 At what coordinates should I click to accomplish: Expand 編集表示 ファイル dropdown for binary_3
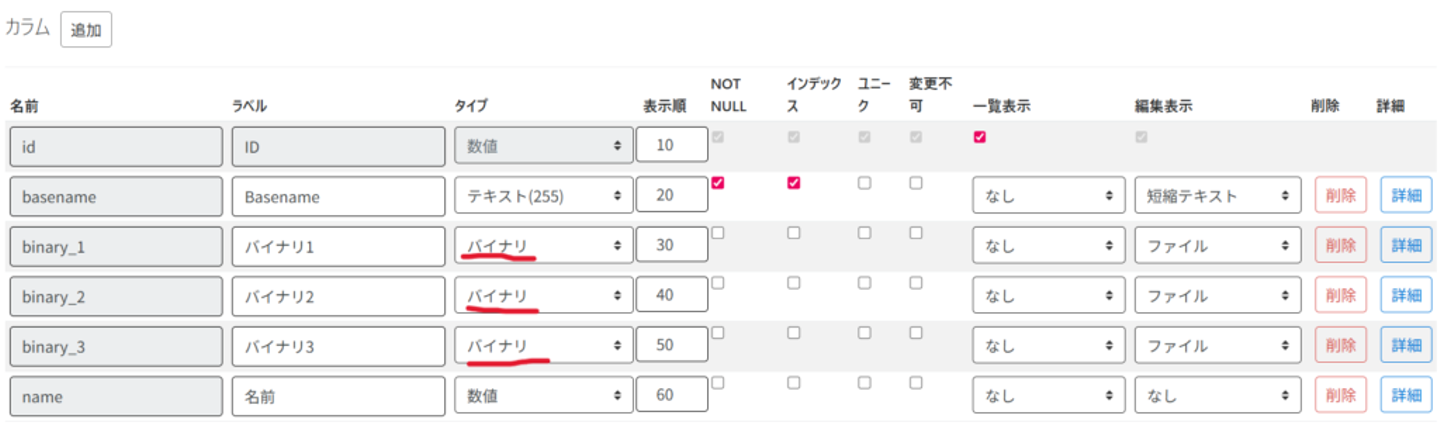click(1217, 346)
